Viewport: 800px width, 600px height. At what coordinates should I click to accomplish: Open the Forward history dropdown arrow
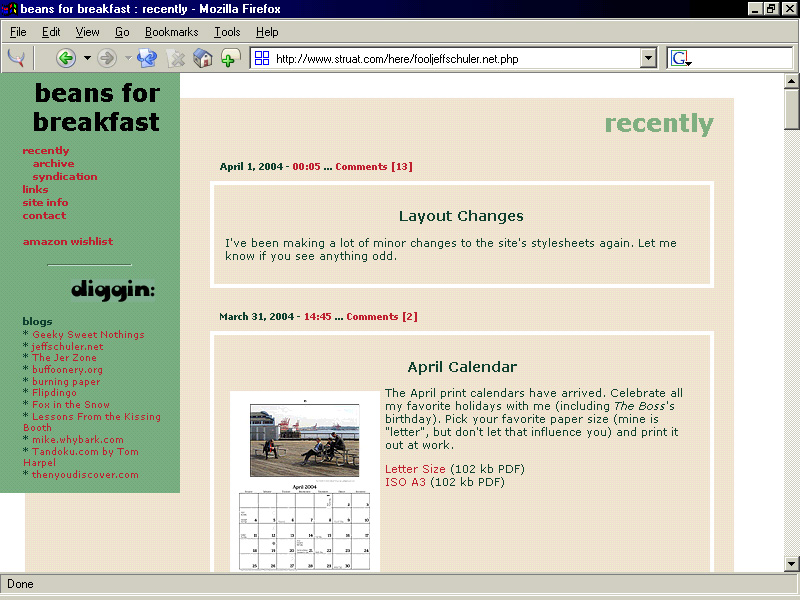coord(127,58)
